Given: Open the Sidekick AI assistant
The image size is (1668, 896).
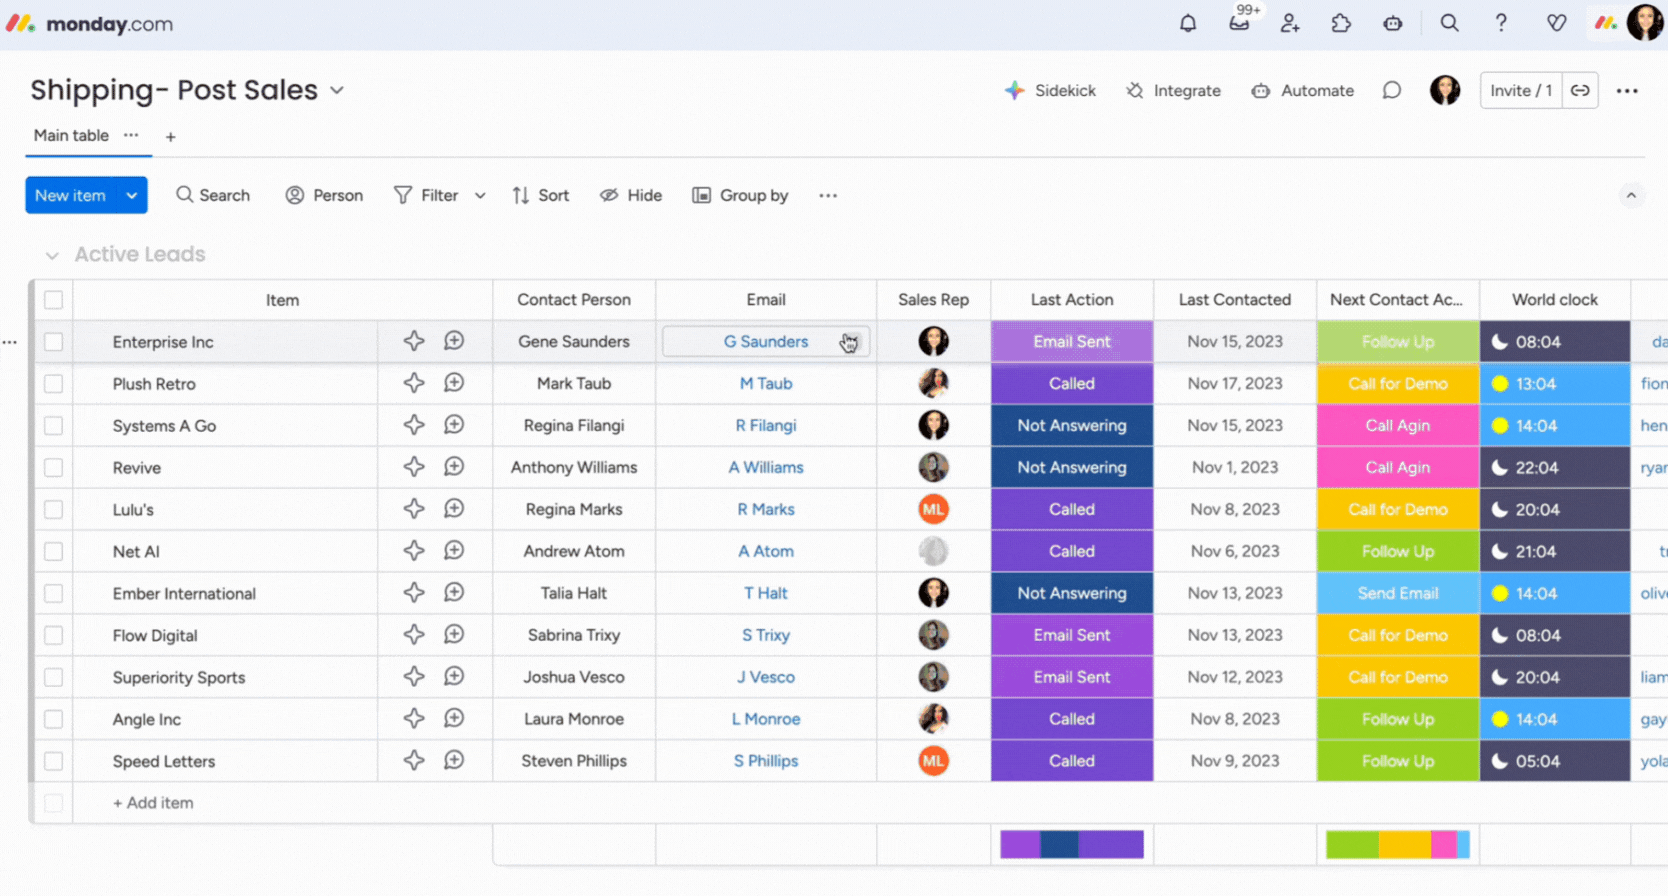Looking at the screenshot, I should 1050,91.
